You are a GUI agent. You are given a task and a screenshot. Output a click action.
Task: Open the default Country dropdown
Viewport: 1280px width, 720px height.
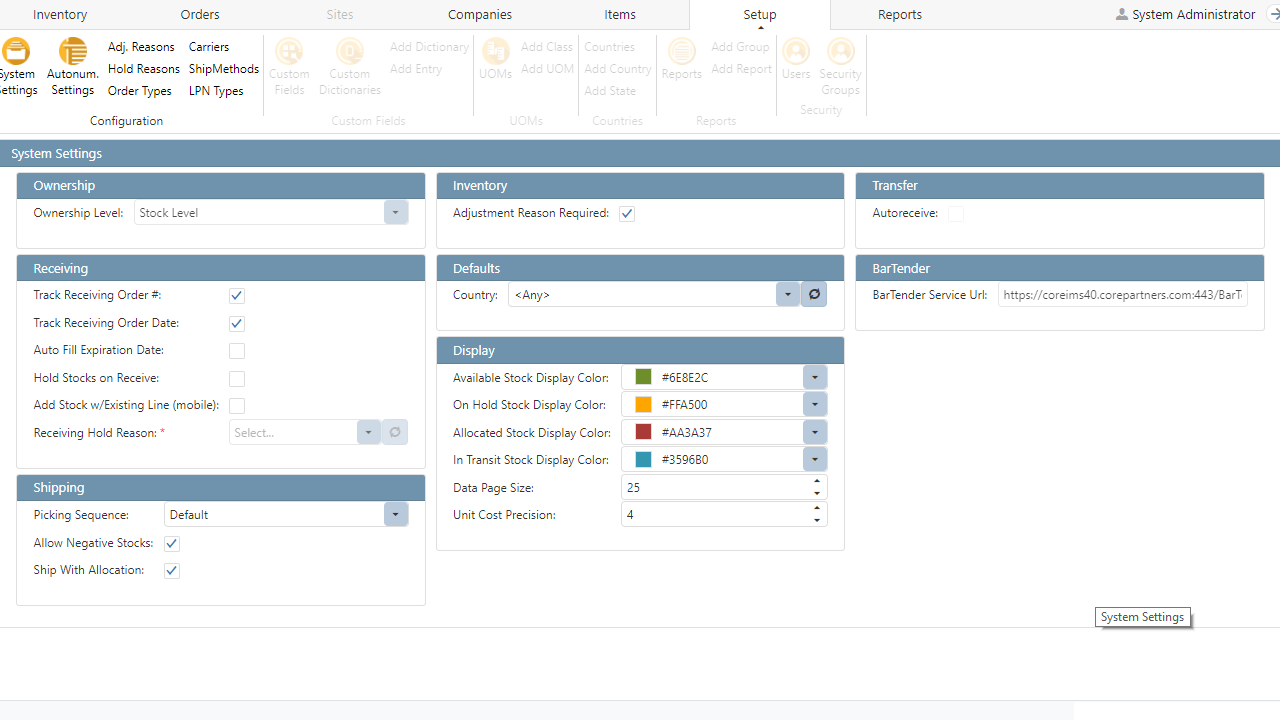[788, 295]
